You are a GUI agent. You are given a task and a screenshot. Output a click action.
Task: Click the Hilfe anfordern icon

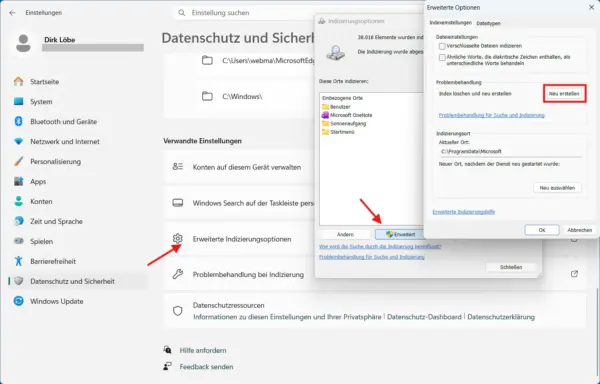pyautogui.click(x=168, y=350)
